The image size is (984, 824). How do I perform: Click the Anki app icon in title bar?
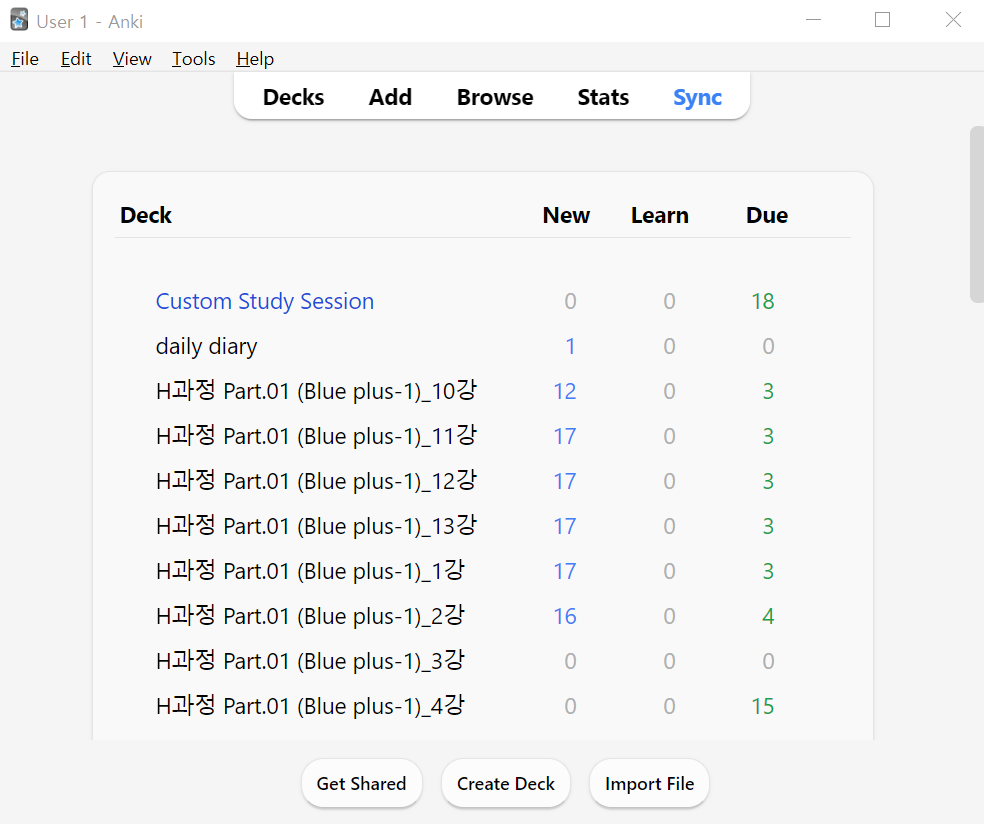tap(19, 21)
